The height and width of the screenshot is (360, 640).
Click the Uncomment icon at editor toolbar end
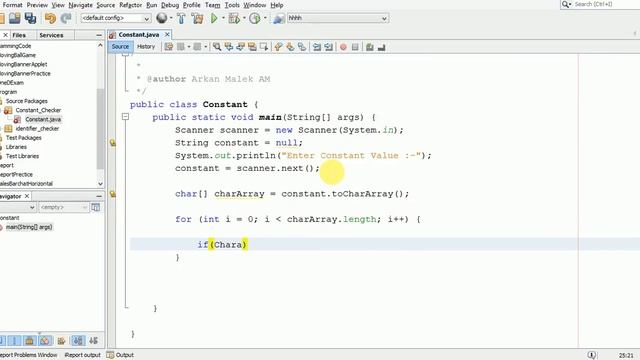pyautogui.click(x=382, y=47)
